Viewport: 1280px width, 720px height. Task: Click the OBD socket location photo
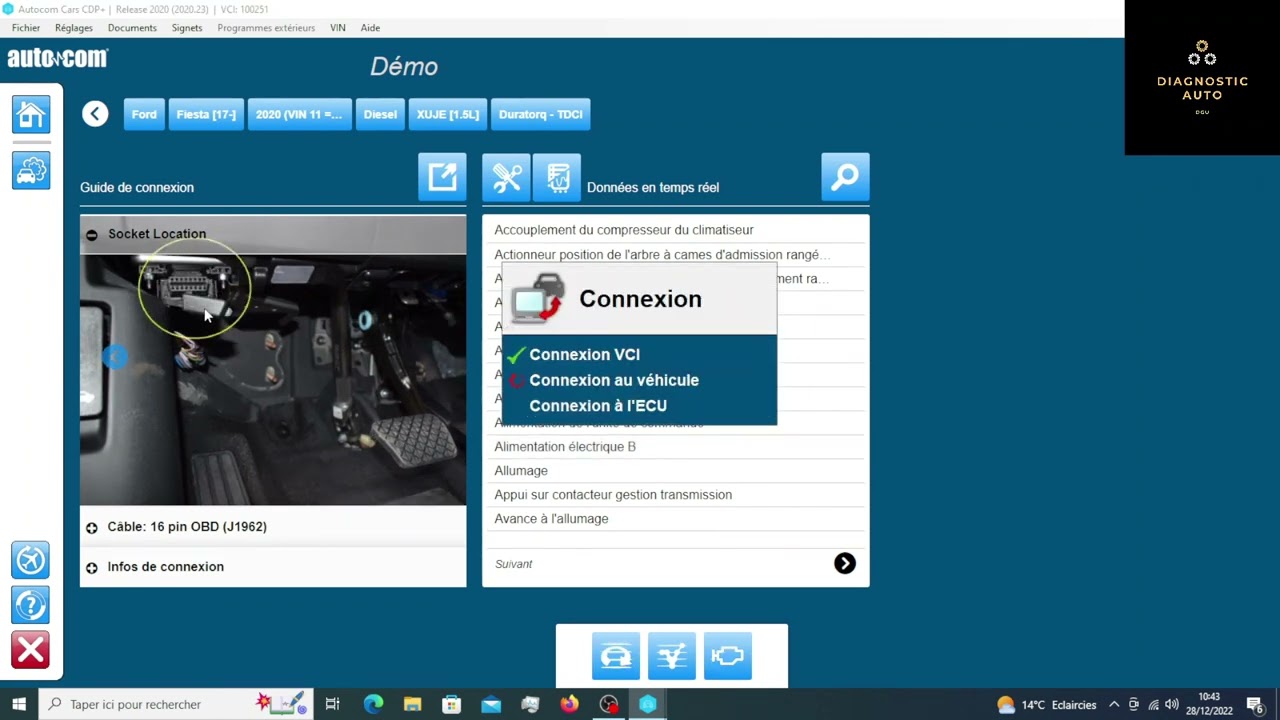(273, 380)
